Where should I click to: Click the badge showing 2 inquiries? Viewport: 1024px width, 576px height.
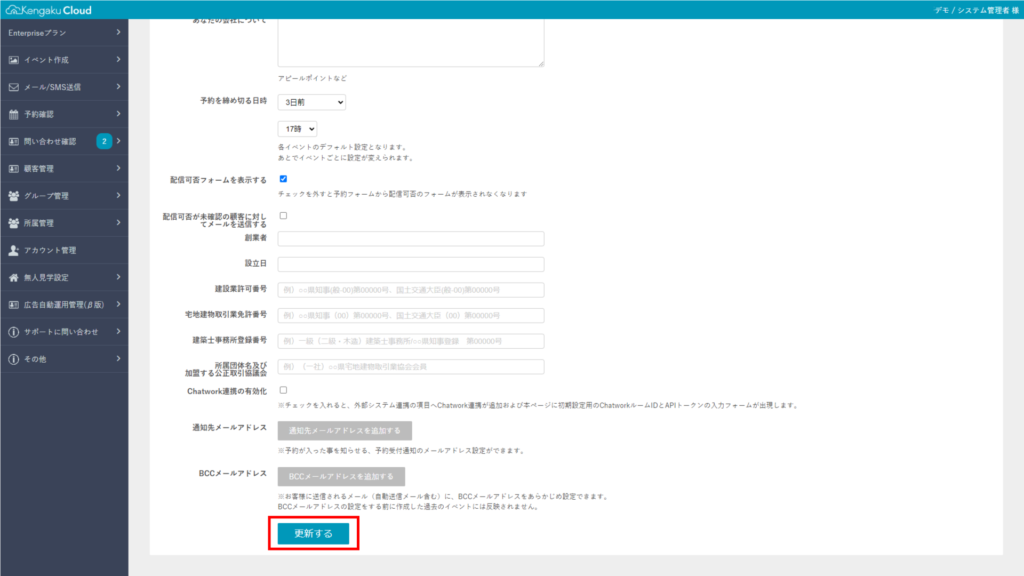104,141
